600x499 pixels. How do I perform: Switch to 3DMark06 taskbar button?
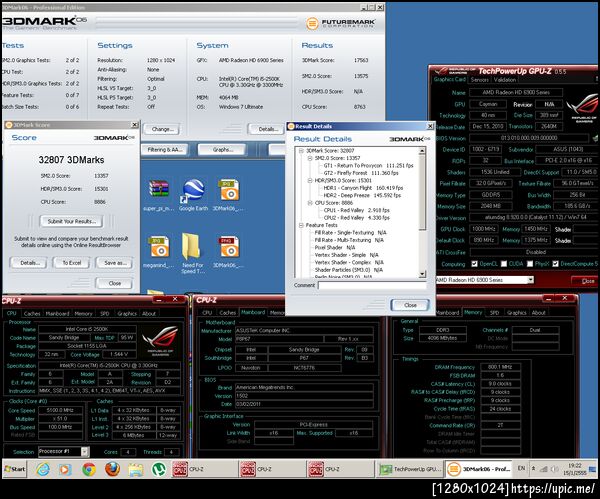[478, 469]
